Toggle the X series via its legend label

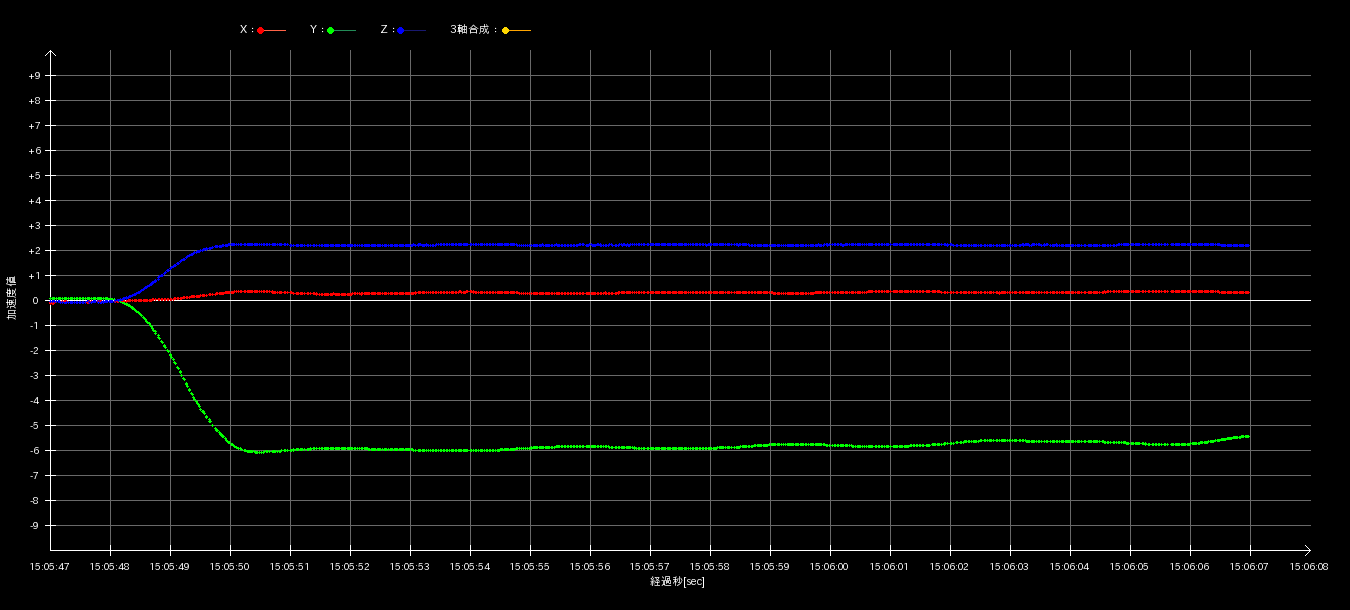coord(245,30)
